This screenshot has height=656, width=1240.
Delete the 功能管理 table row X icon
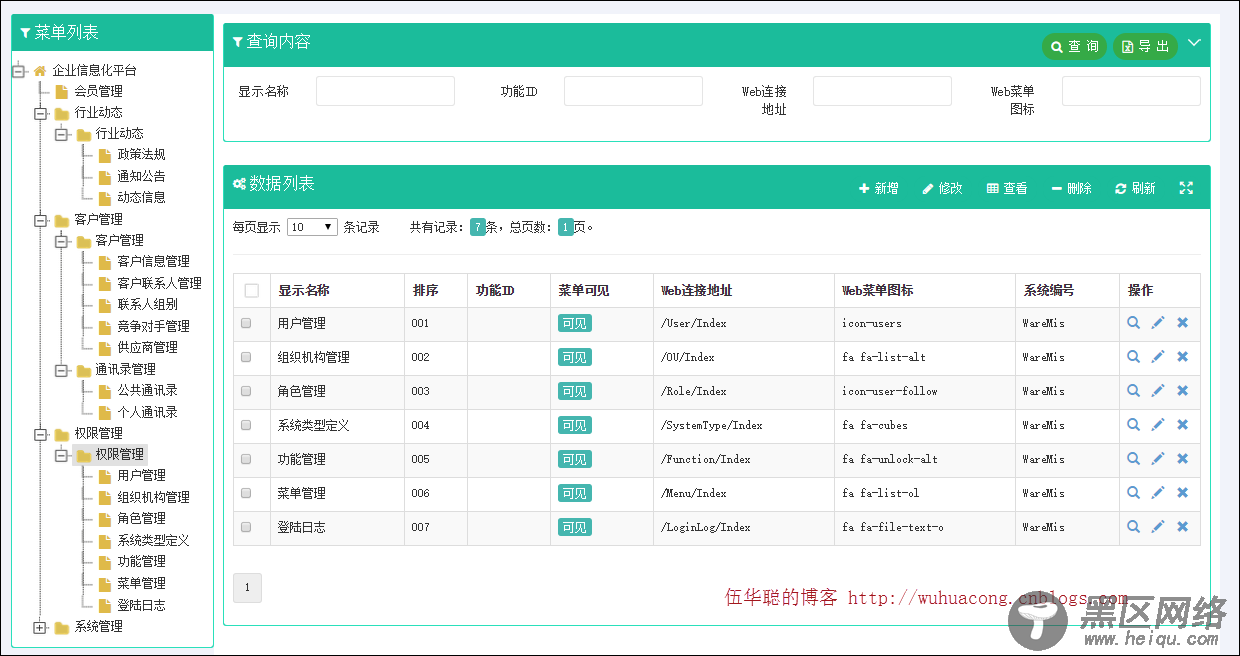coord(1182,459)
